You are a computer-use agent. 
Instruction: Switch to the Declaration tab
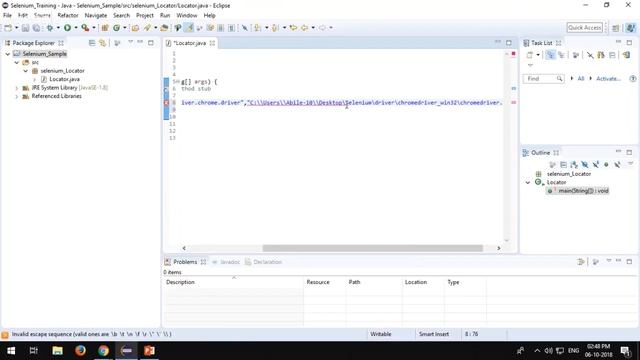click(x=264, y=262)
